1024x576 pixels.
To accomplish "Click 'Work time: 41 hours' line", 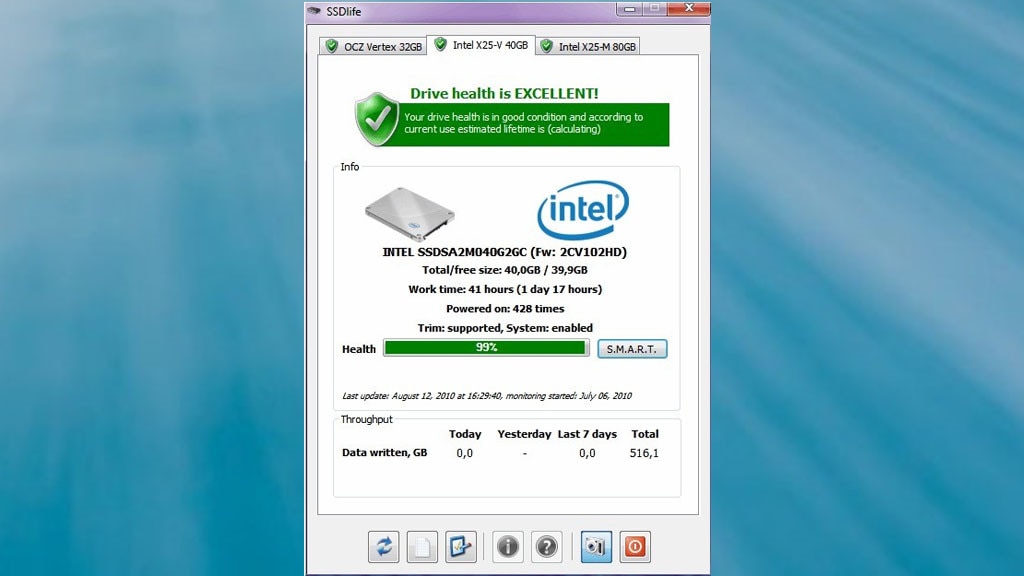I will [x=505, y=289].
